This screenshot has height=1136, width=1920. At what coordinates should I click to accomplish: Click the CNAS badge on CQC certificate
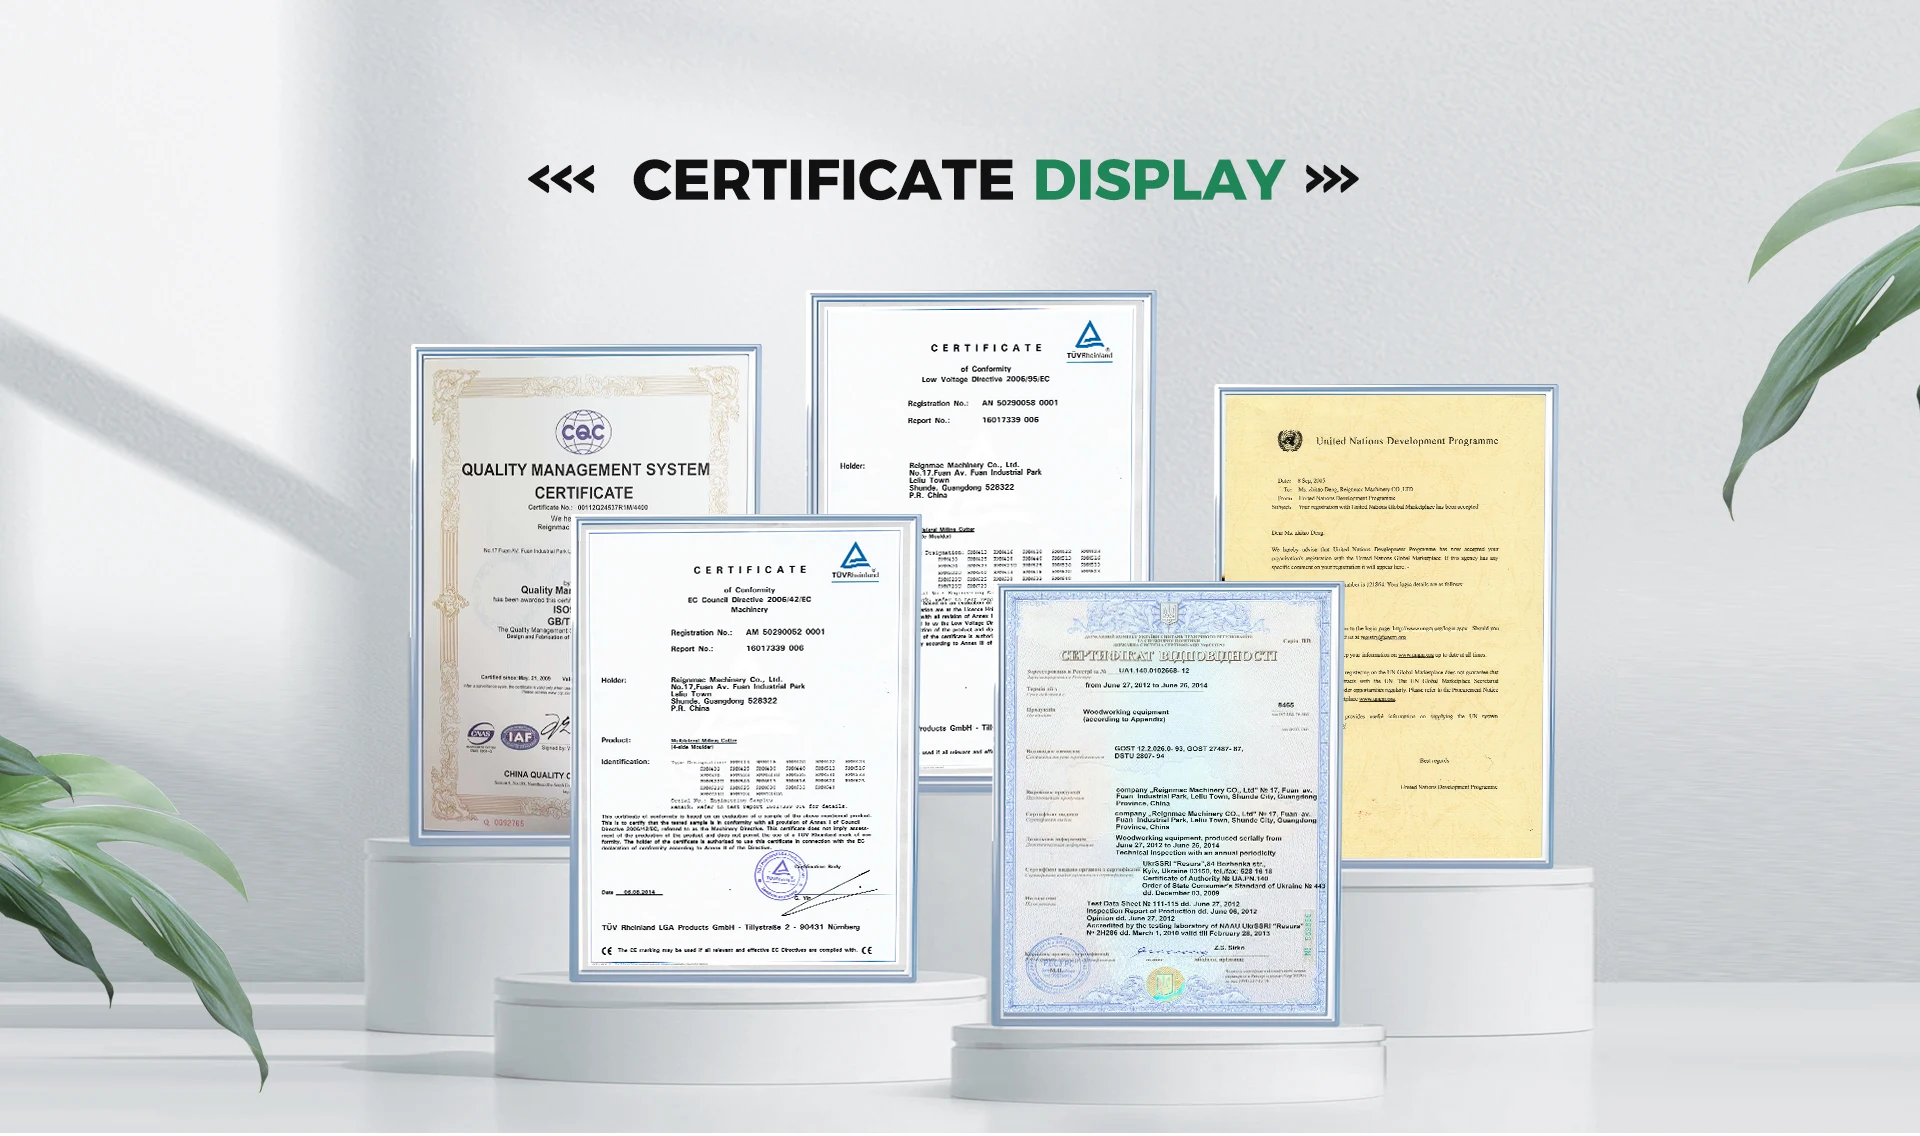481,735
